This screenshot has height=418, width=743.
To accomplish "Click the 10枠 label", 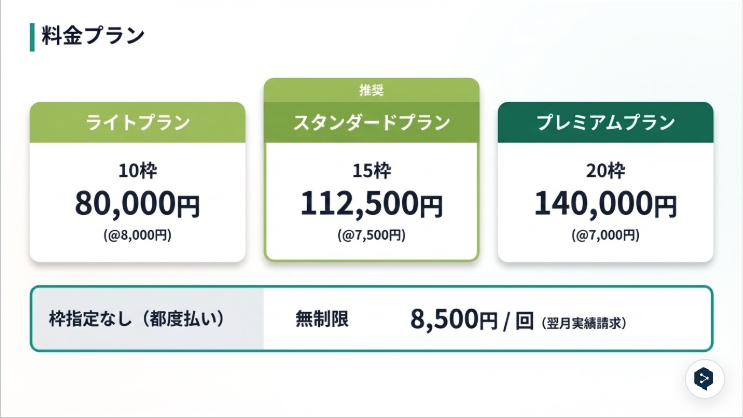I will (x=137, y=171).
